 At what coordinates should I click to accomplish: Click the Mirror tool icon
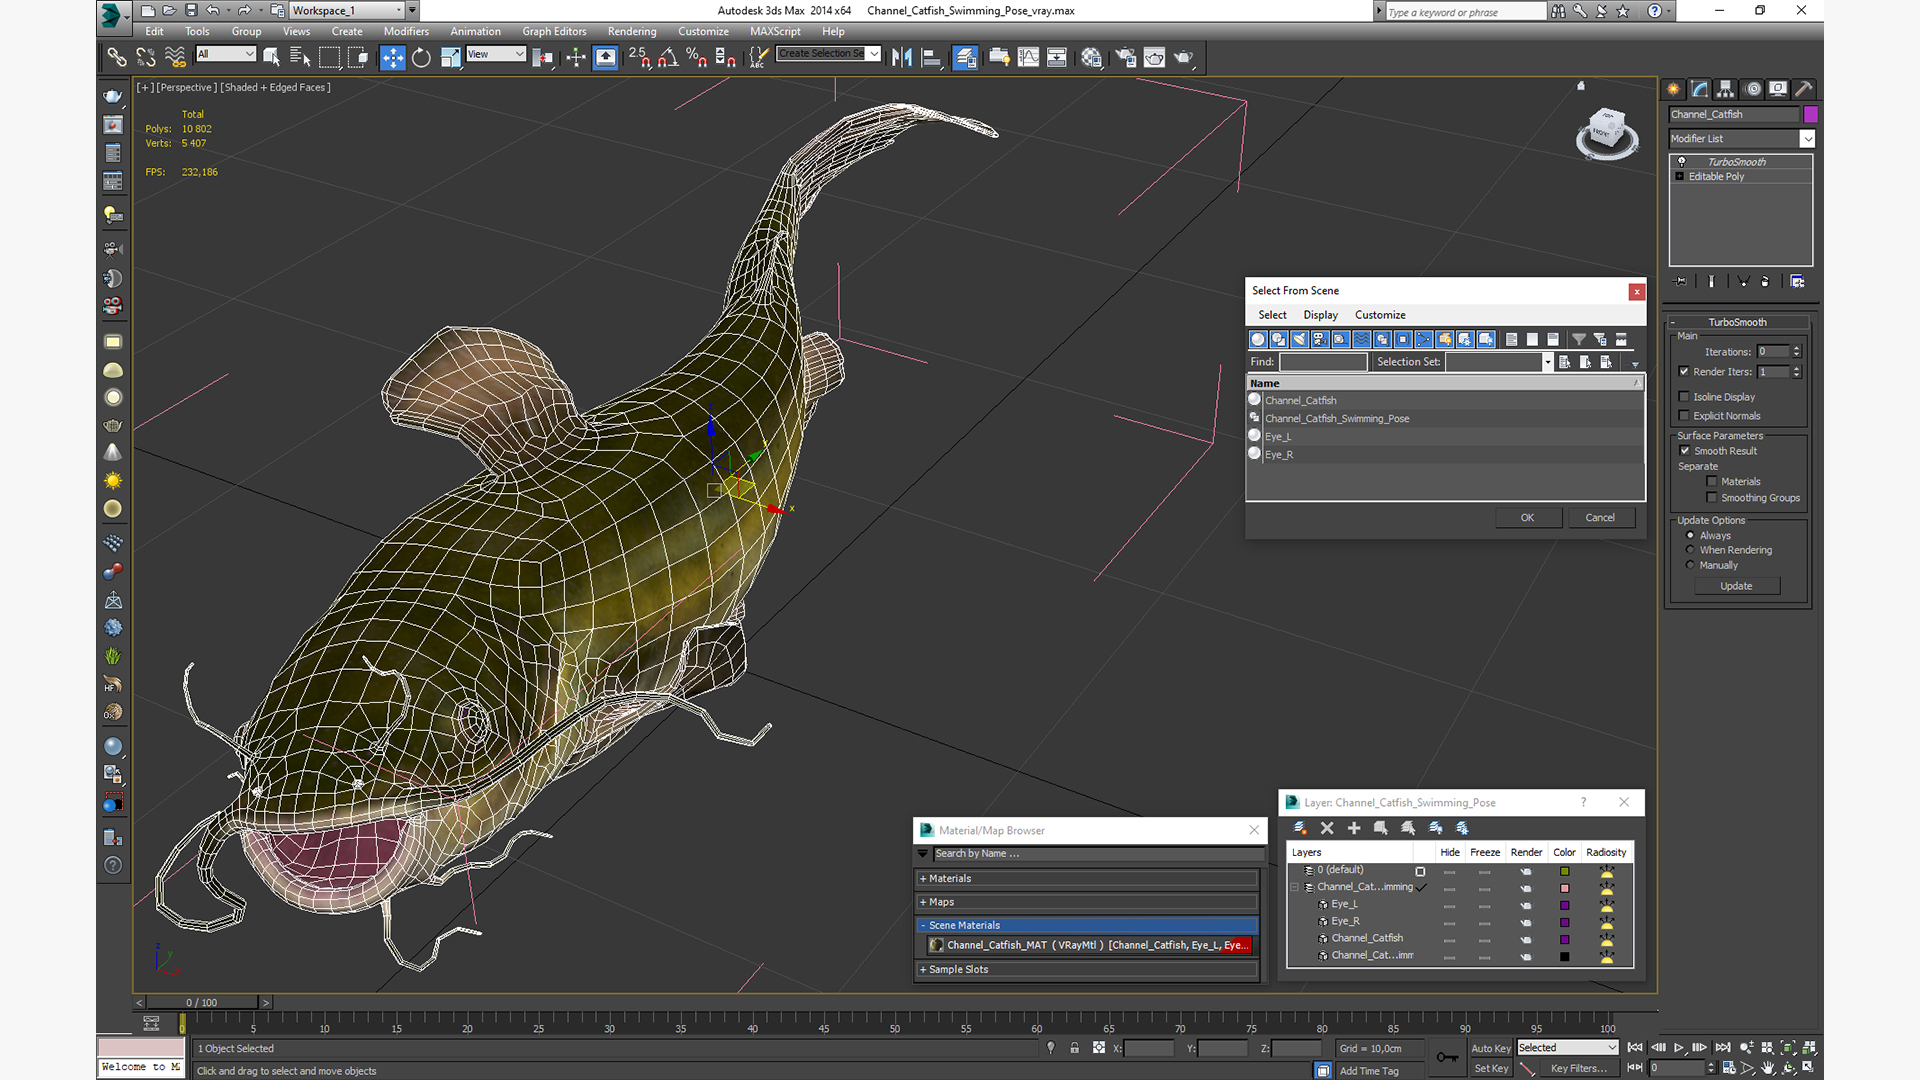901,57
